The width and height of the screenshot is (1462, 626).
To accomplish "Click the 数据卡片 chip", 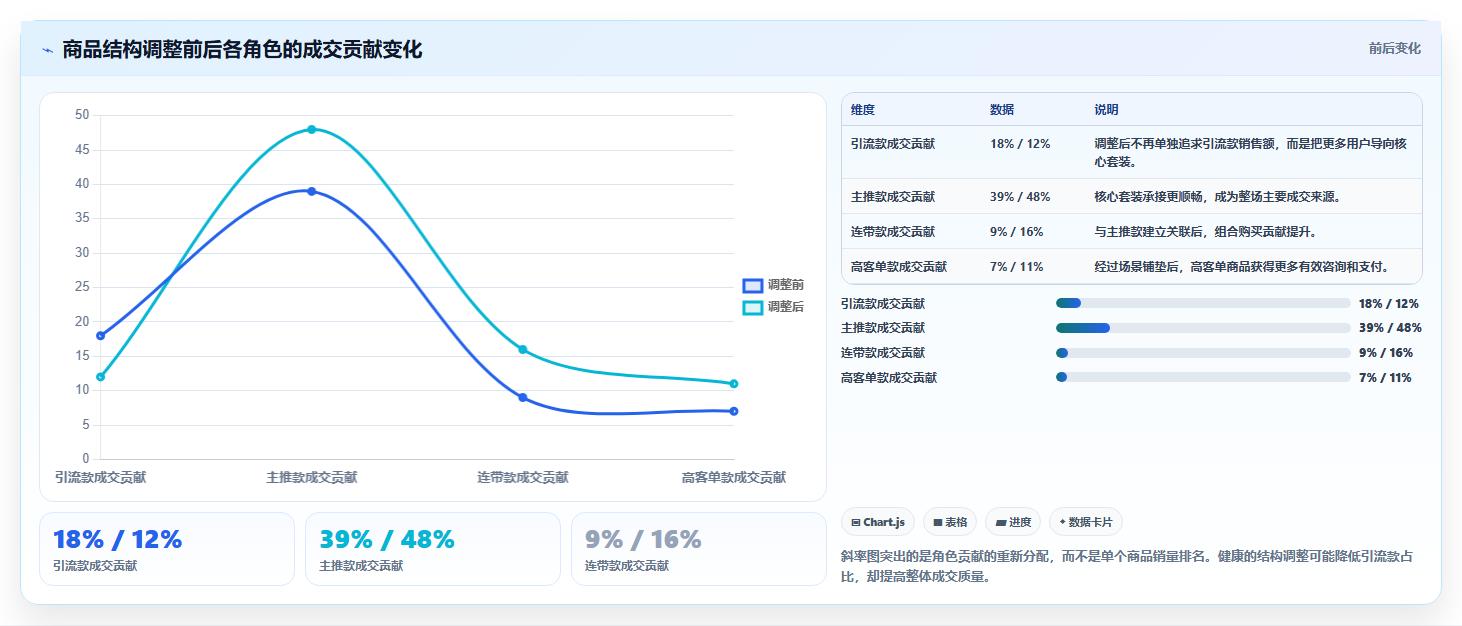I will coord(1086,522).
